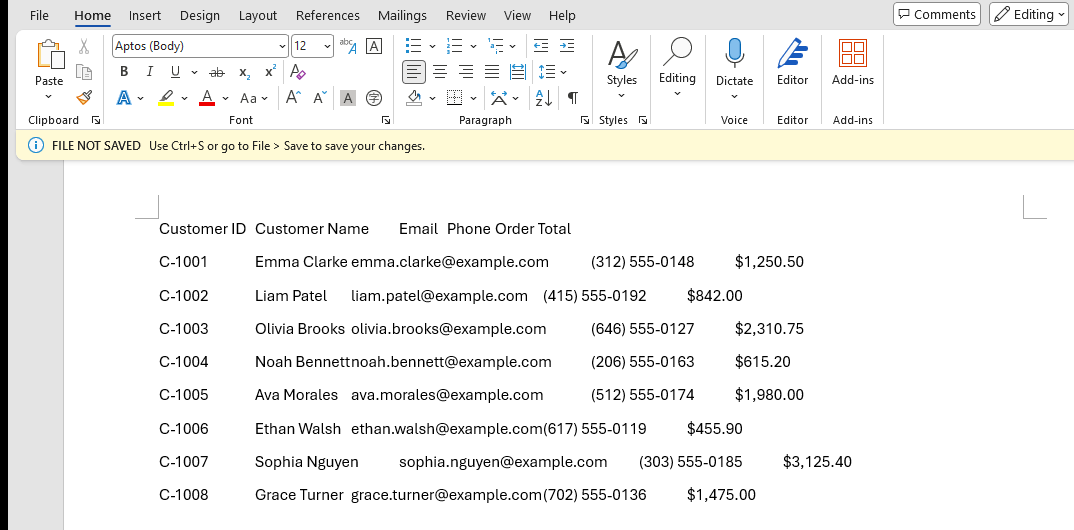The width and height of the screenshot is (1074, 530).
Task: Apply borders to paragraph
Action: 455,98
